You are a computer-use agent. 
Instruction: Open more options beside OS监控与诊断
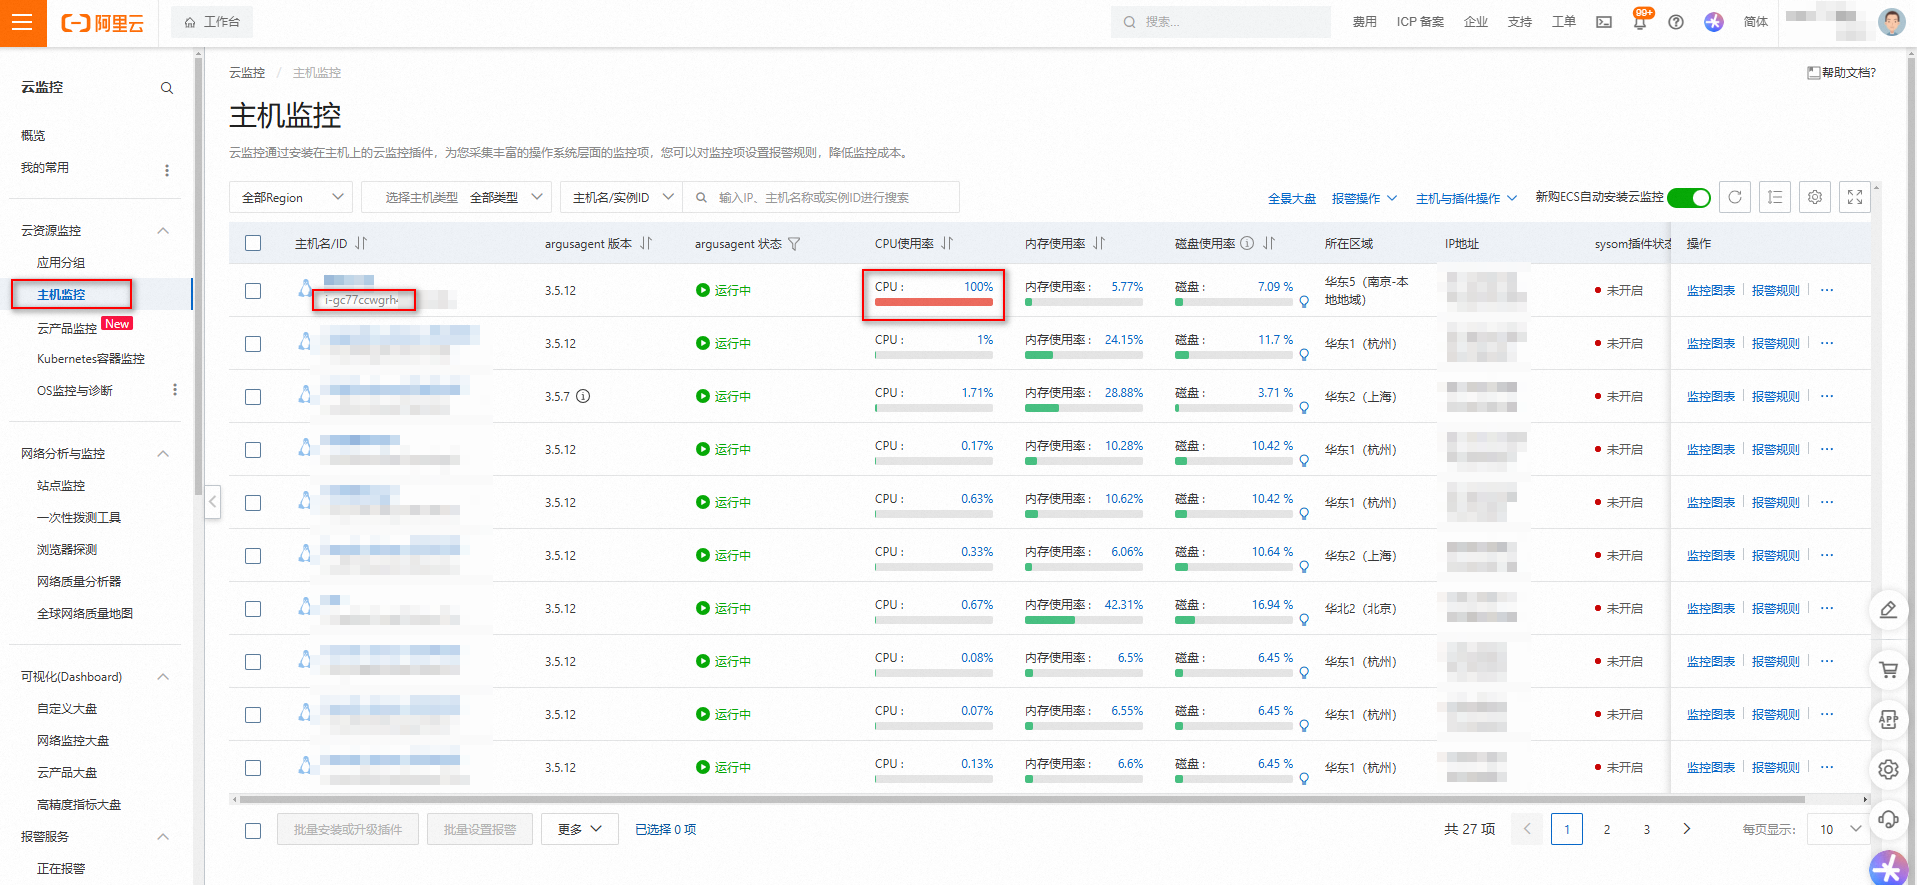tap(175, 390)
